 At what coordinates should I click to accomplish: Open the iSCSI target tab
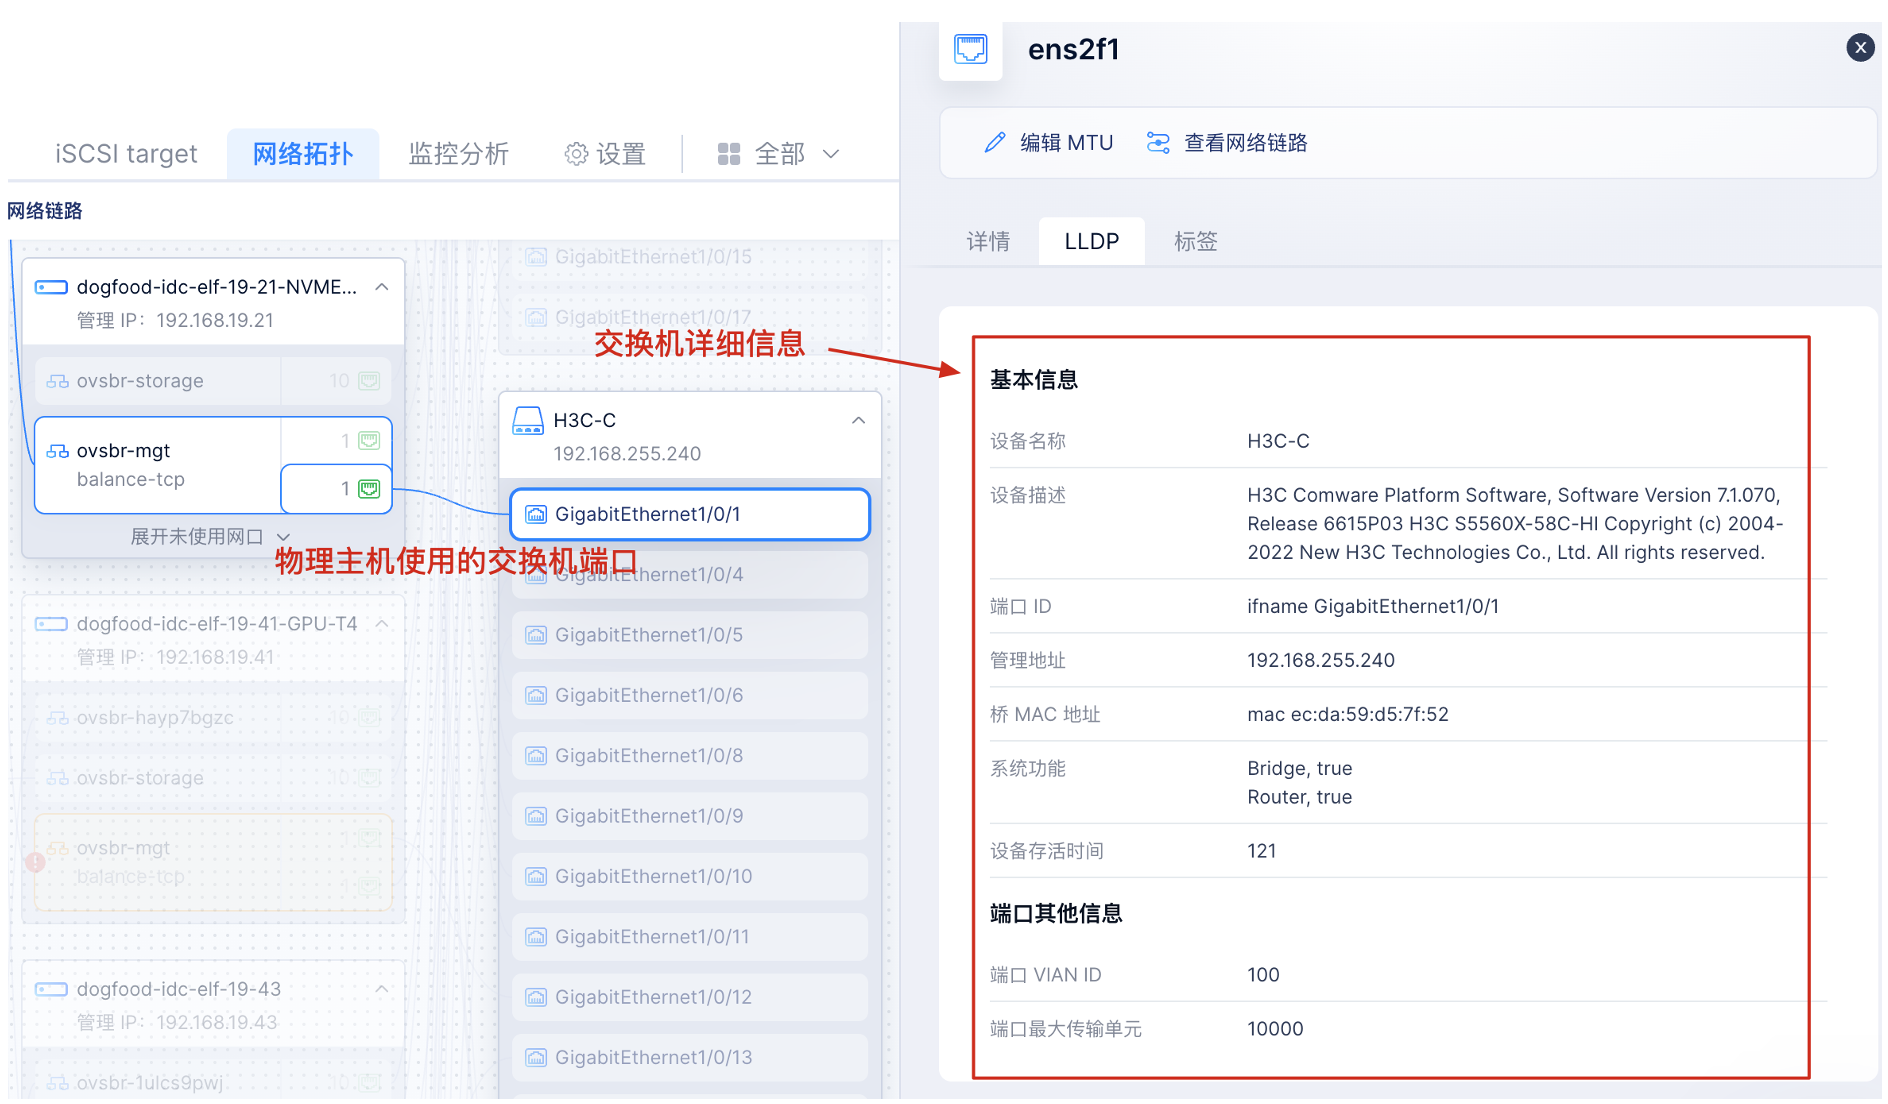click(x=126, y=154)
